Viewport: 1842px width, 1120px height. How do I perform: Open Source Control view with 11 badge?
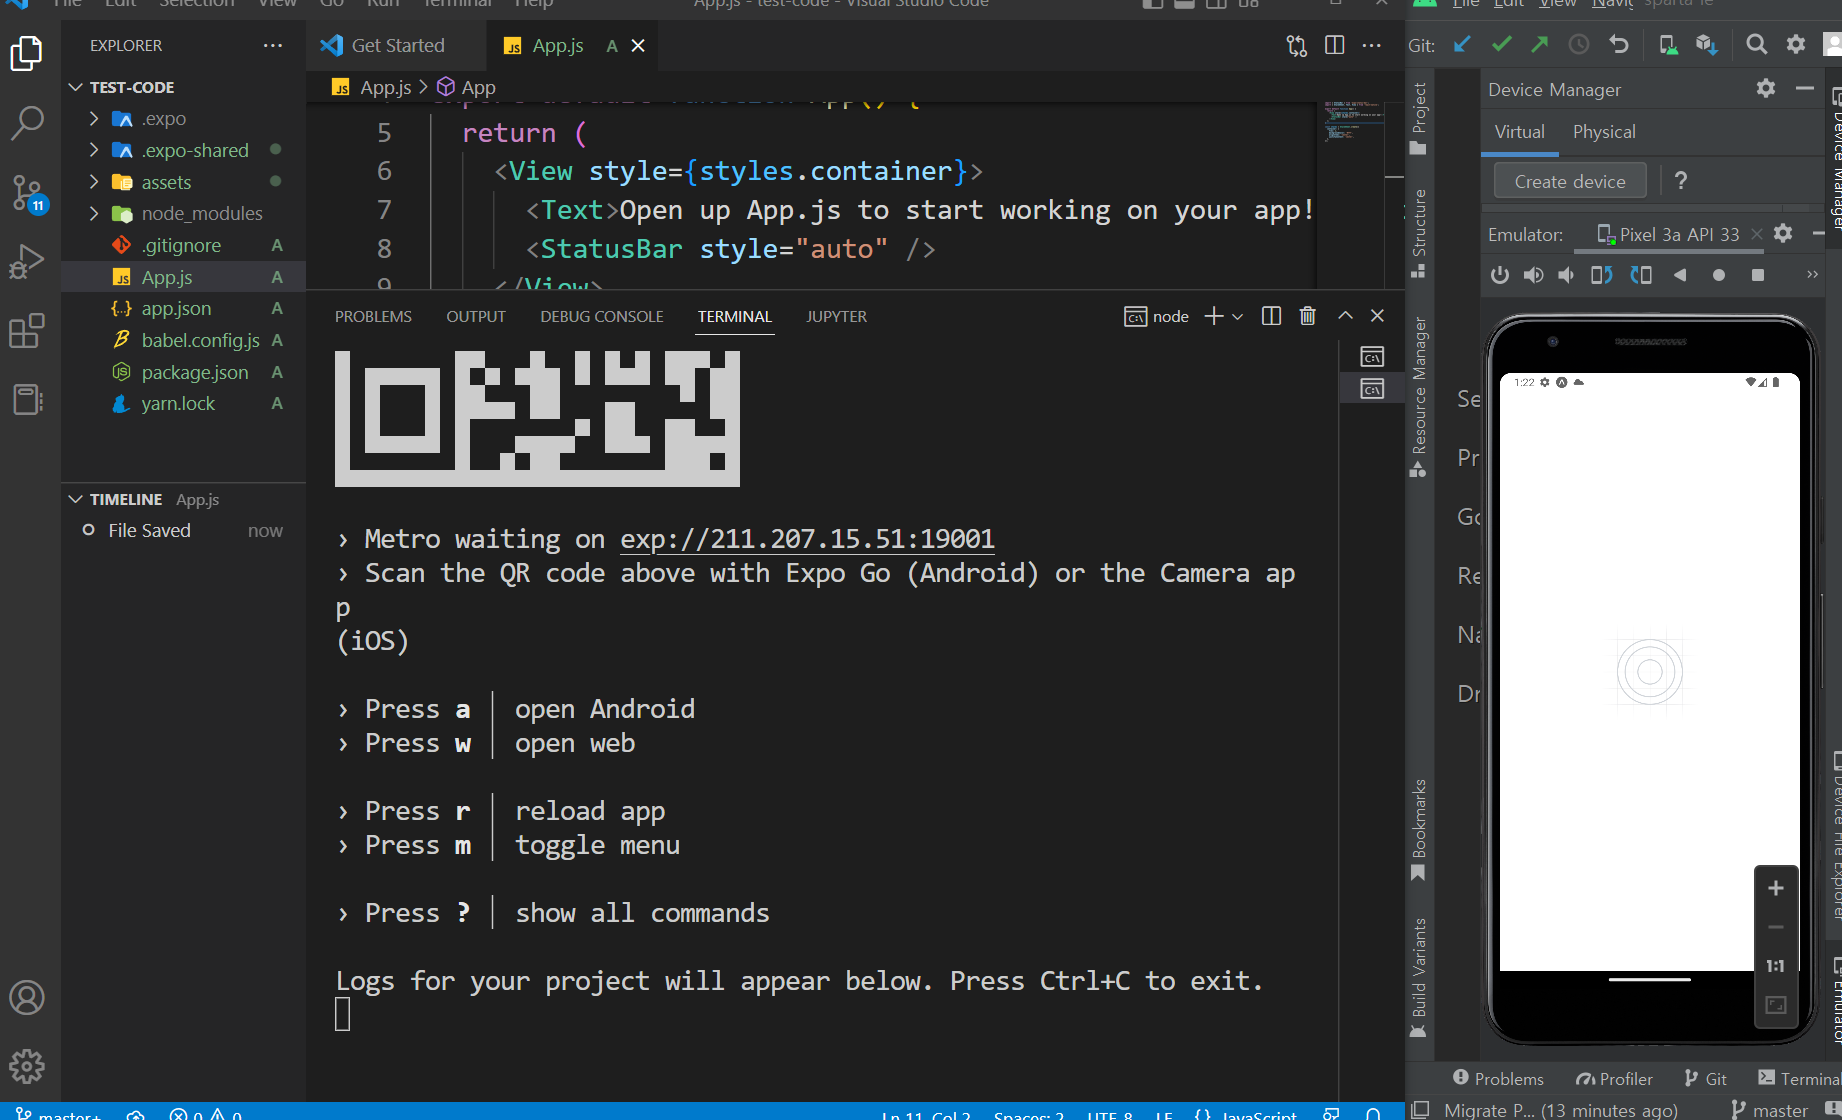pyautogui.click(x=27, y=193)
